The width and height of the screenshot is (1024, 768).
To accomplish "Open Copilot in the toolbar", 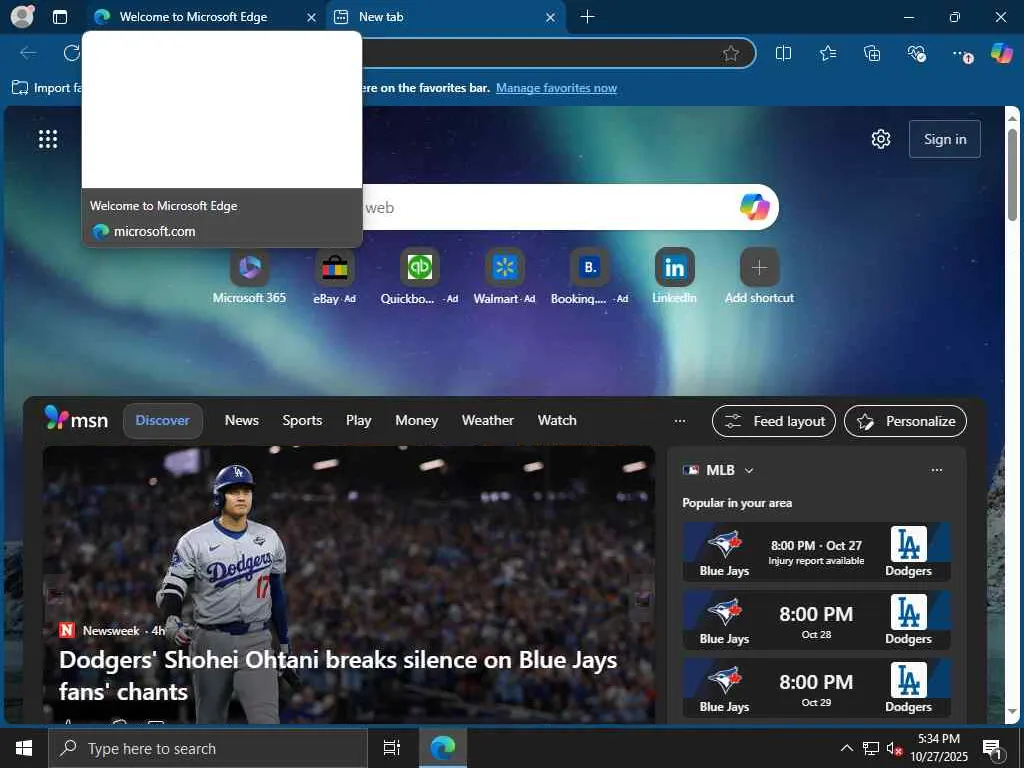I will tap(1001, 53).
